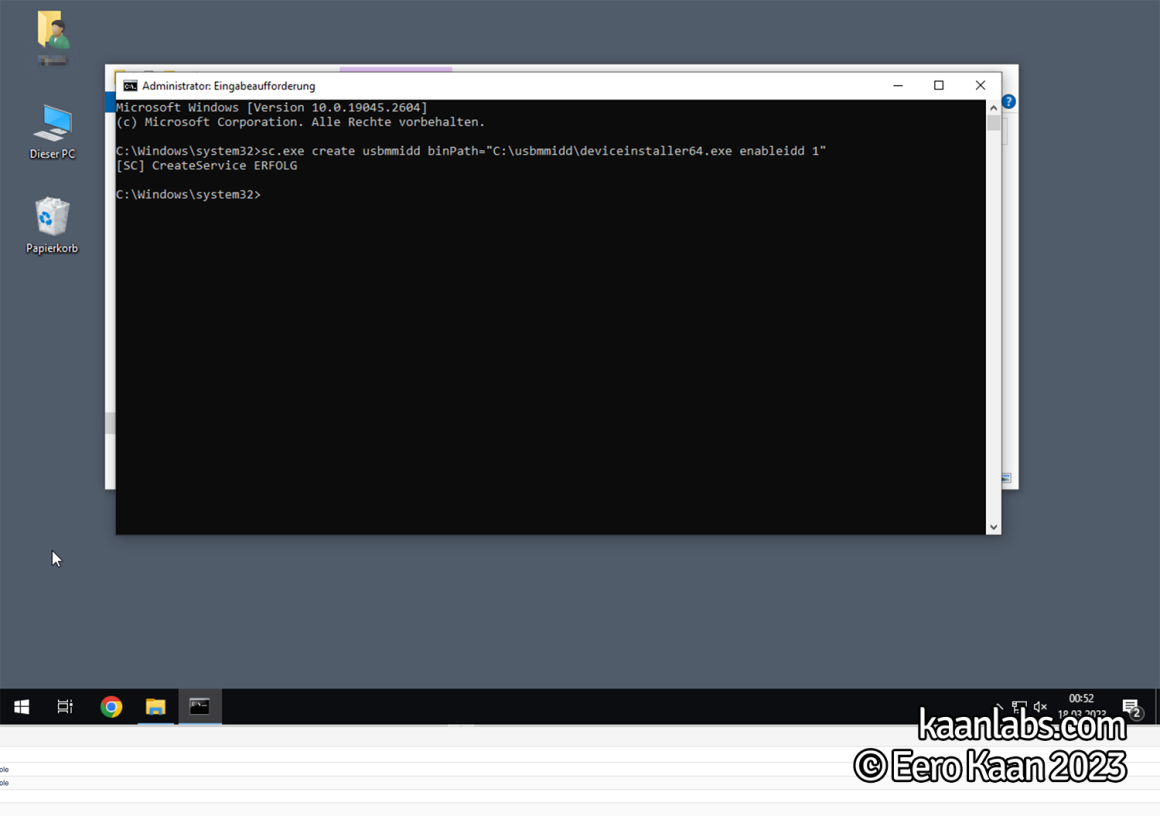The image size is (1160, 816).
Task: Open Windows Ink Workspace from the system tray
Action: click(997, 707)
